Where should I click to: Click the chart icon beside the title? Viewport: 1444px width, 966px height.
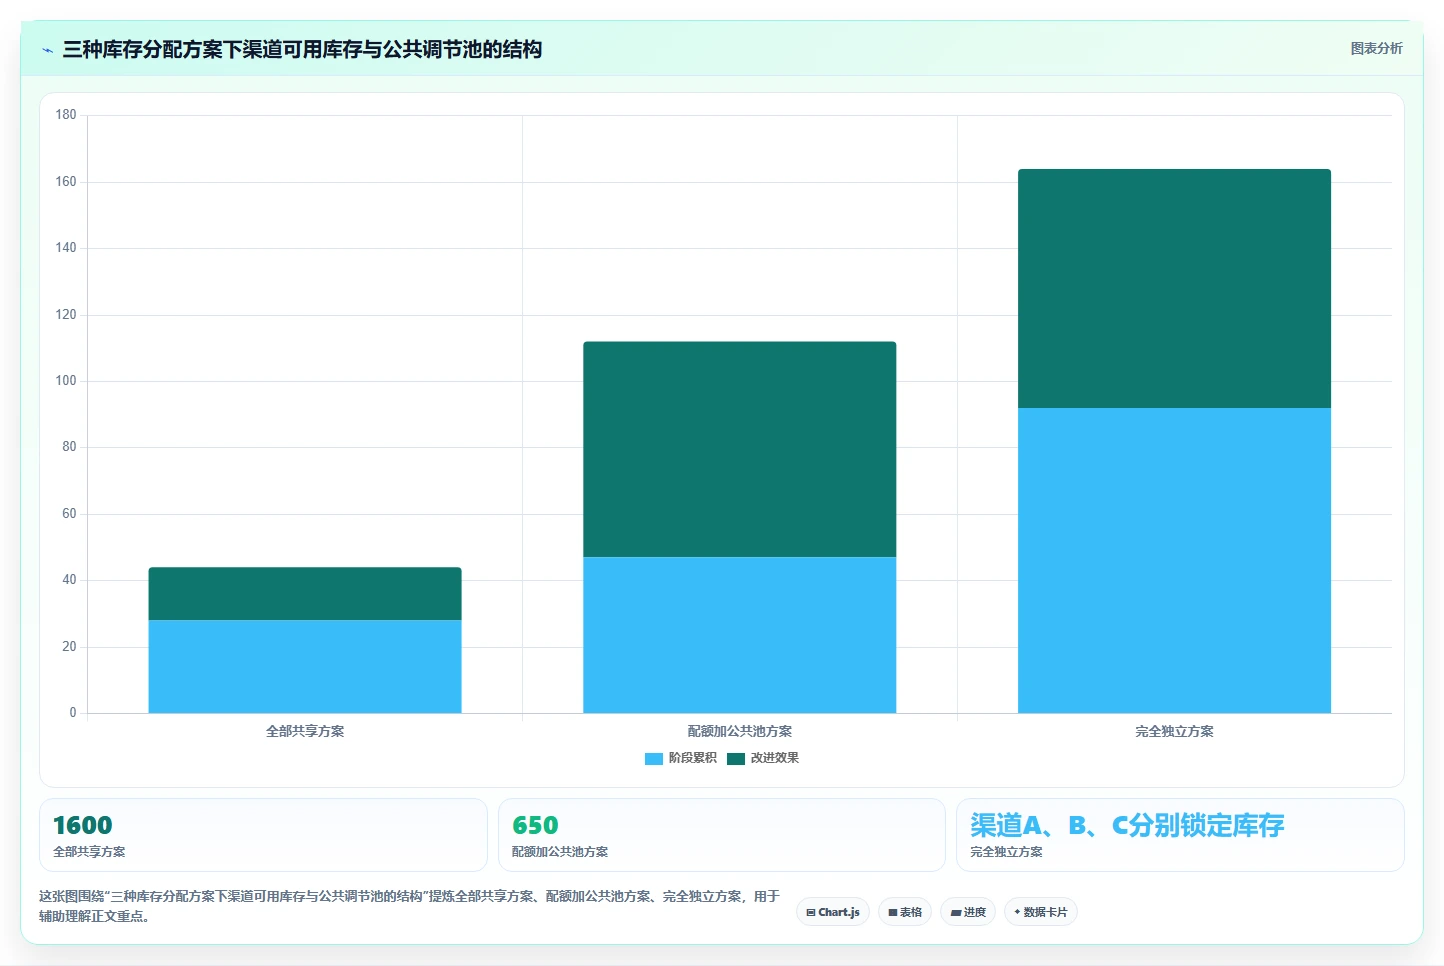pos(47,50)
